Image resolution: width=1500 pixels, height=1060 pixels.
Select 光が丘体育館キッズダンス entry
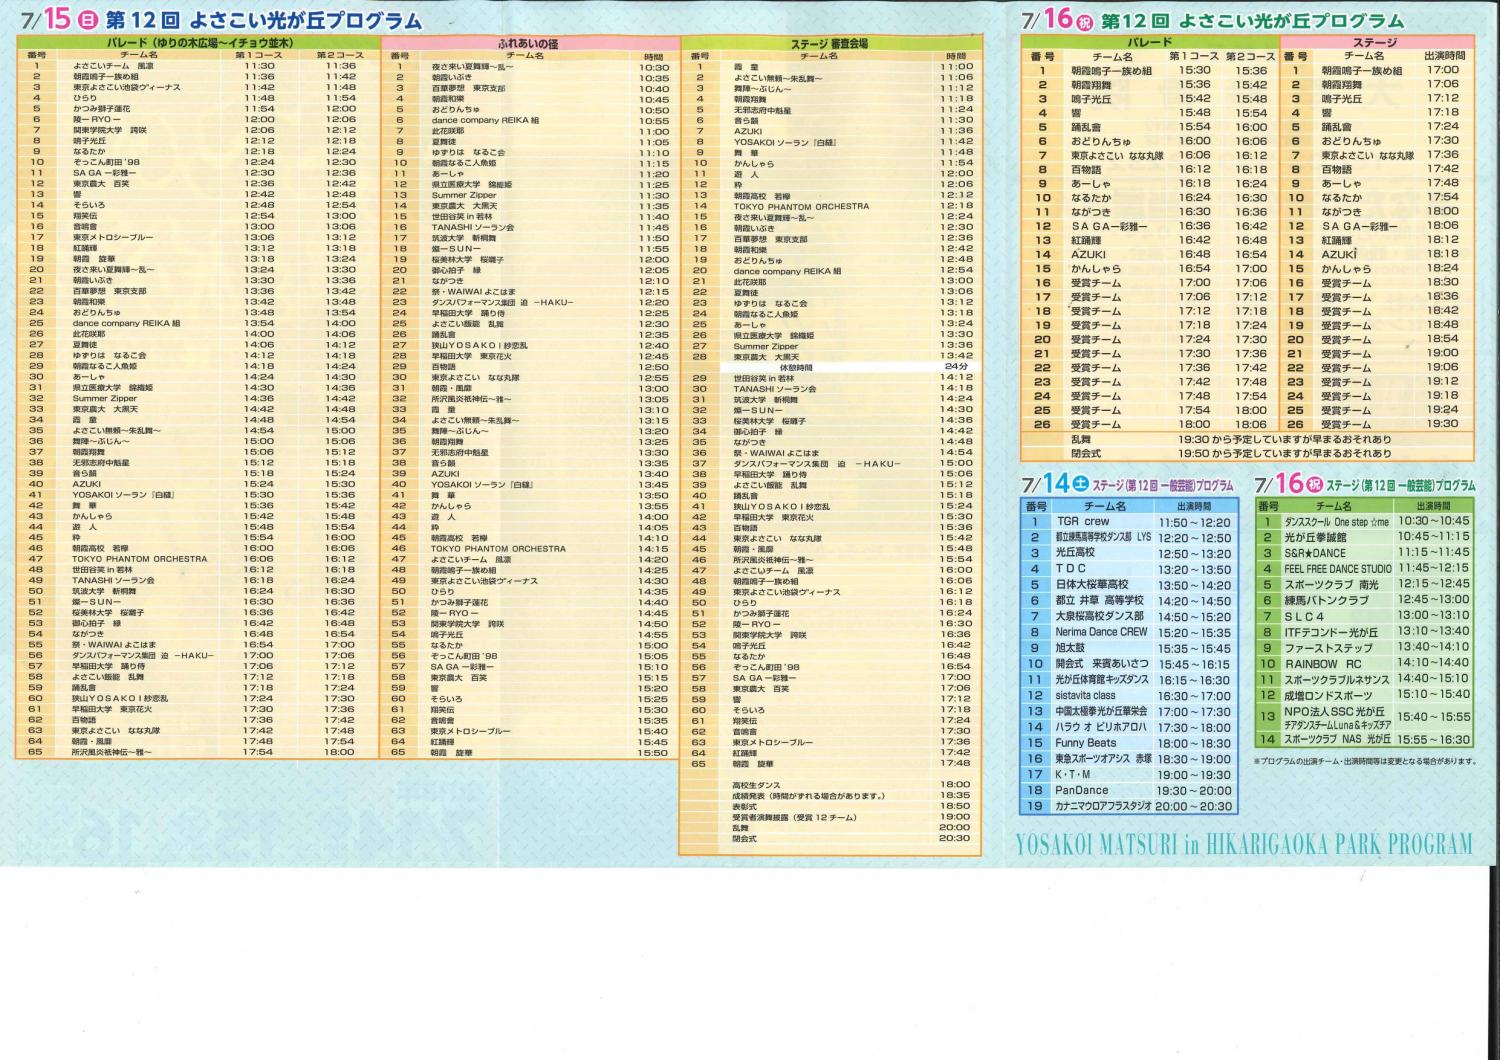(1102, 680)
